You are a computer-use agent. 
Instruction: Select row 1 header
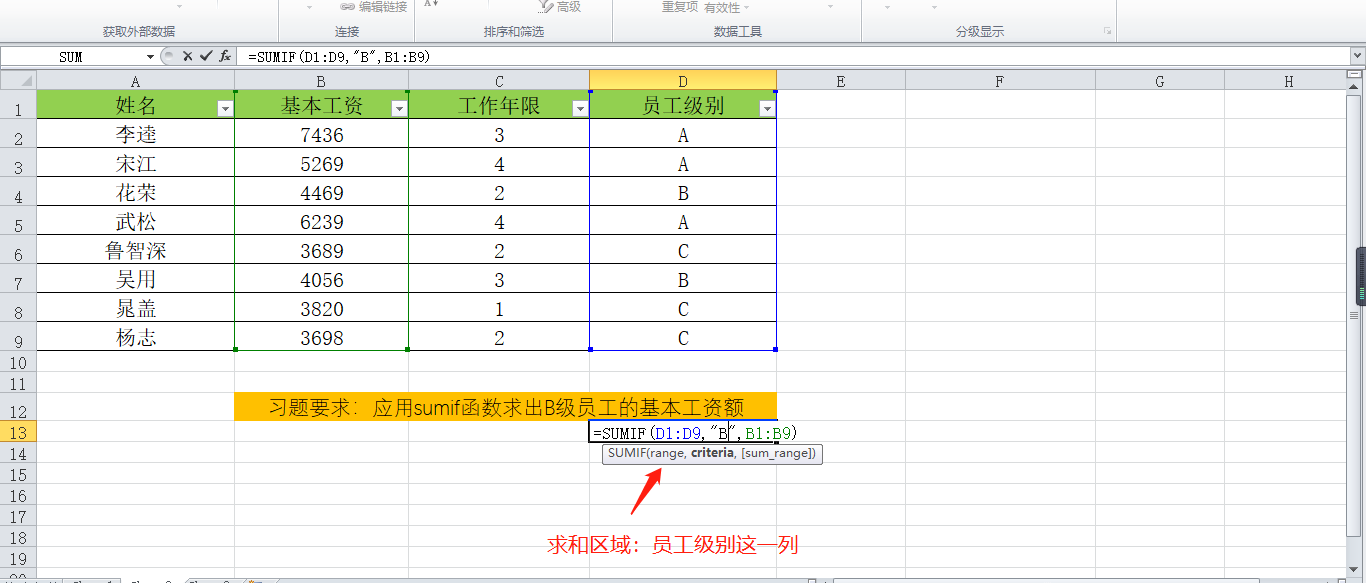click(x=18, y=106)
